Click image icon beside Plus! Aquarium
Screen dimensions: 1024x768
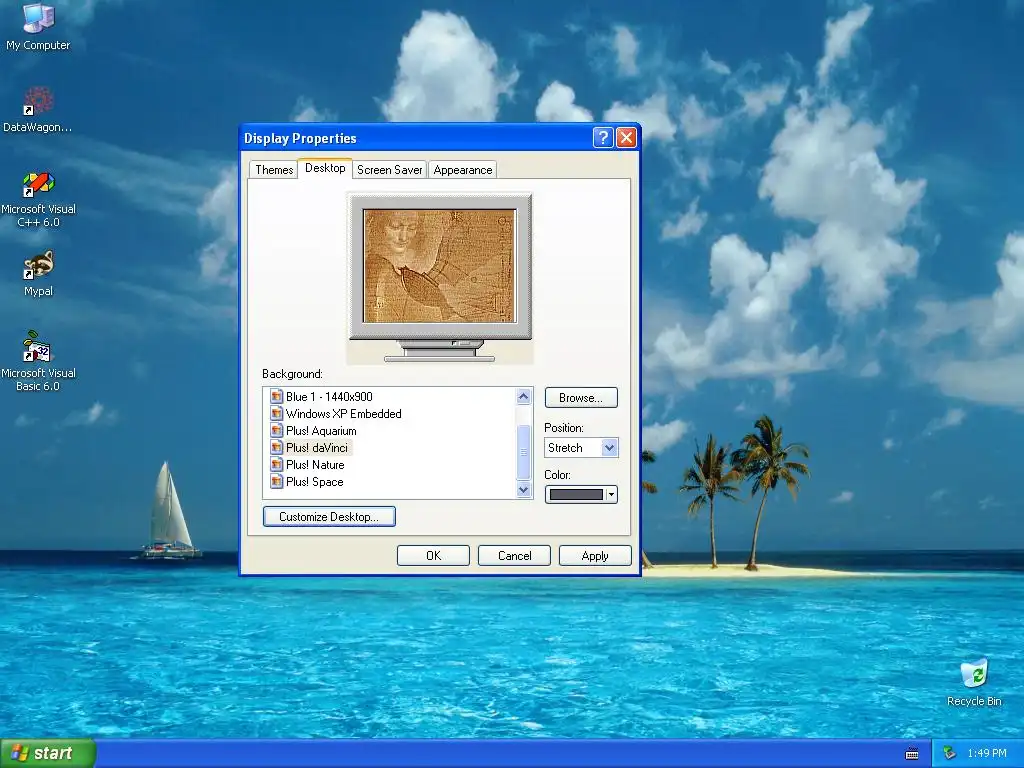pyautogui.click(x=276, y=430)
